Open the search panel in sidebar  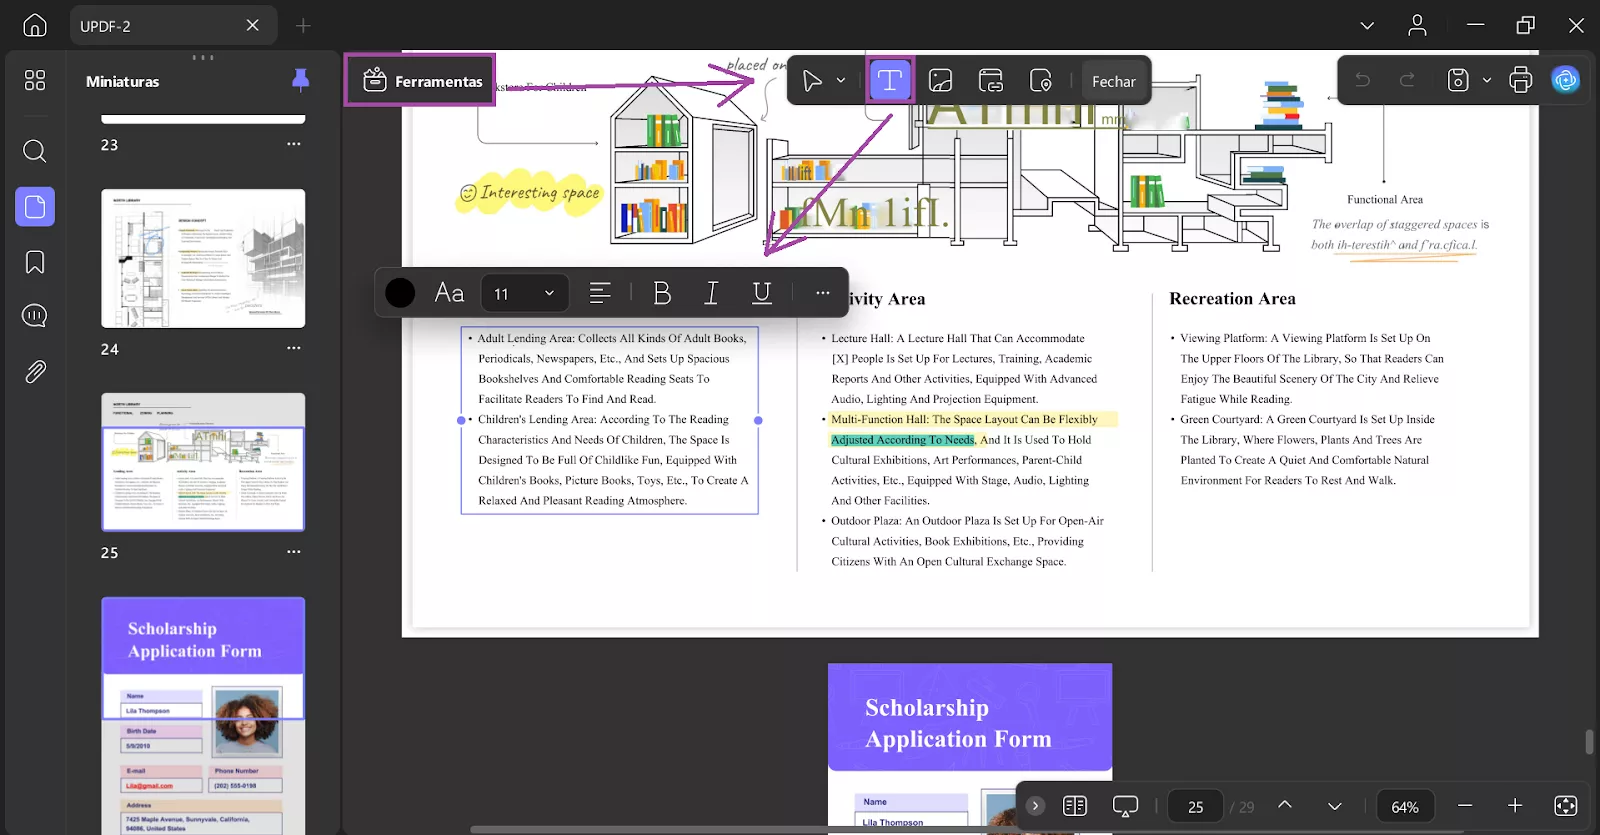(35, 151)
